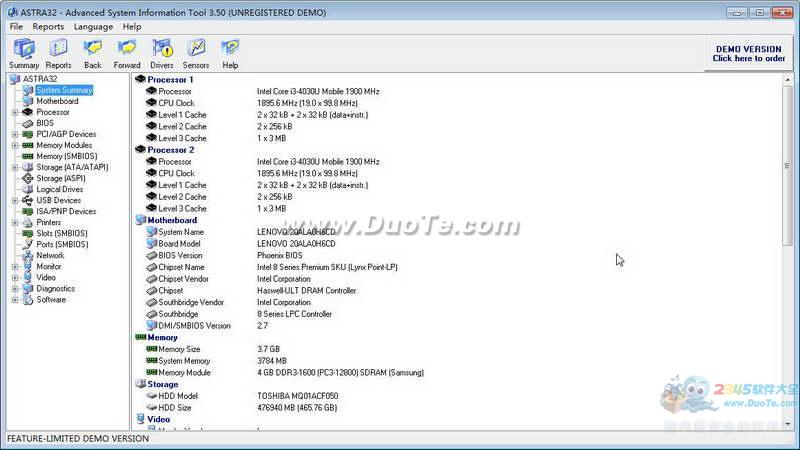Image resolution: width=800 pixels, height=450 pixels.
Task: Click the 'Haswell-ULT DRAM Controller' value
Action: [x=307, y=290]
